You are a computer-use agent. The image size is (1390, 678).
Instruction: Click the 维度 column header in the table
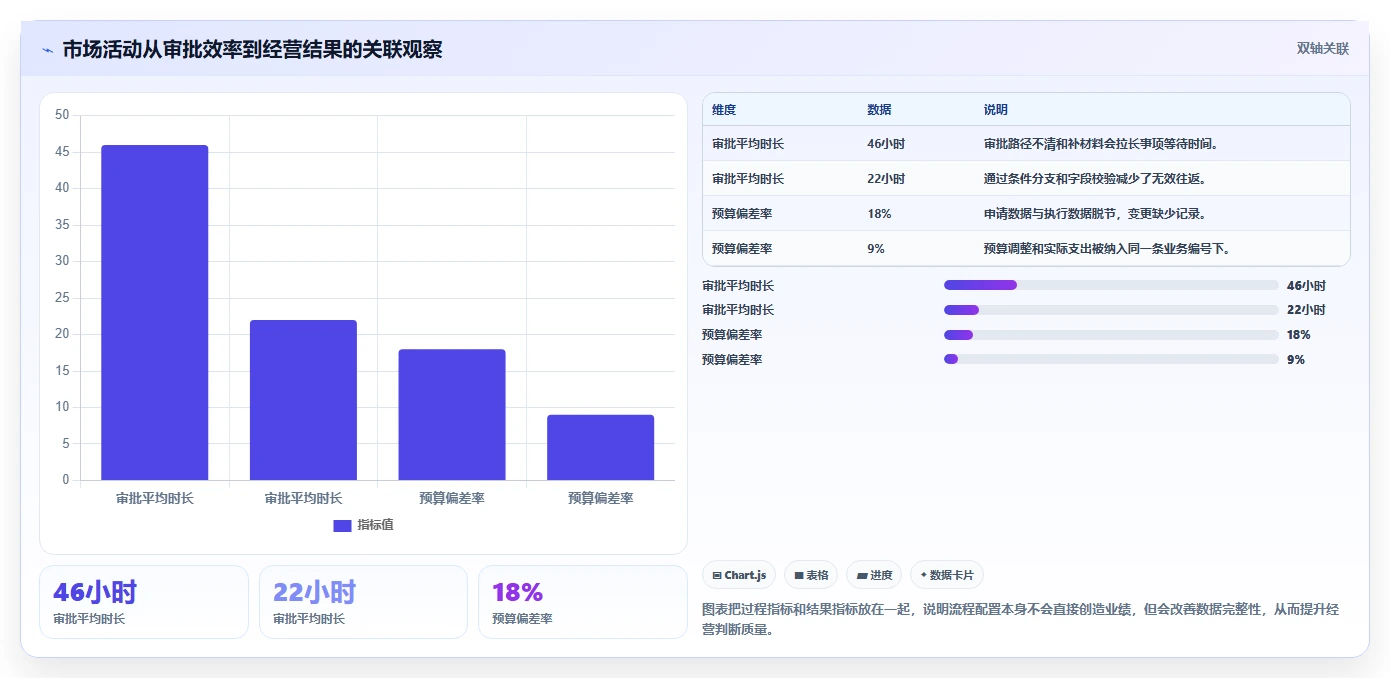[724, 110]
